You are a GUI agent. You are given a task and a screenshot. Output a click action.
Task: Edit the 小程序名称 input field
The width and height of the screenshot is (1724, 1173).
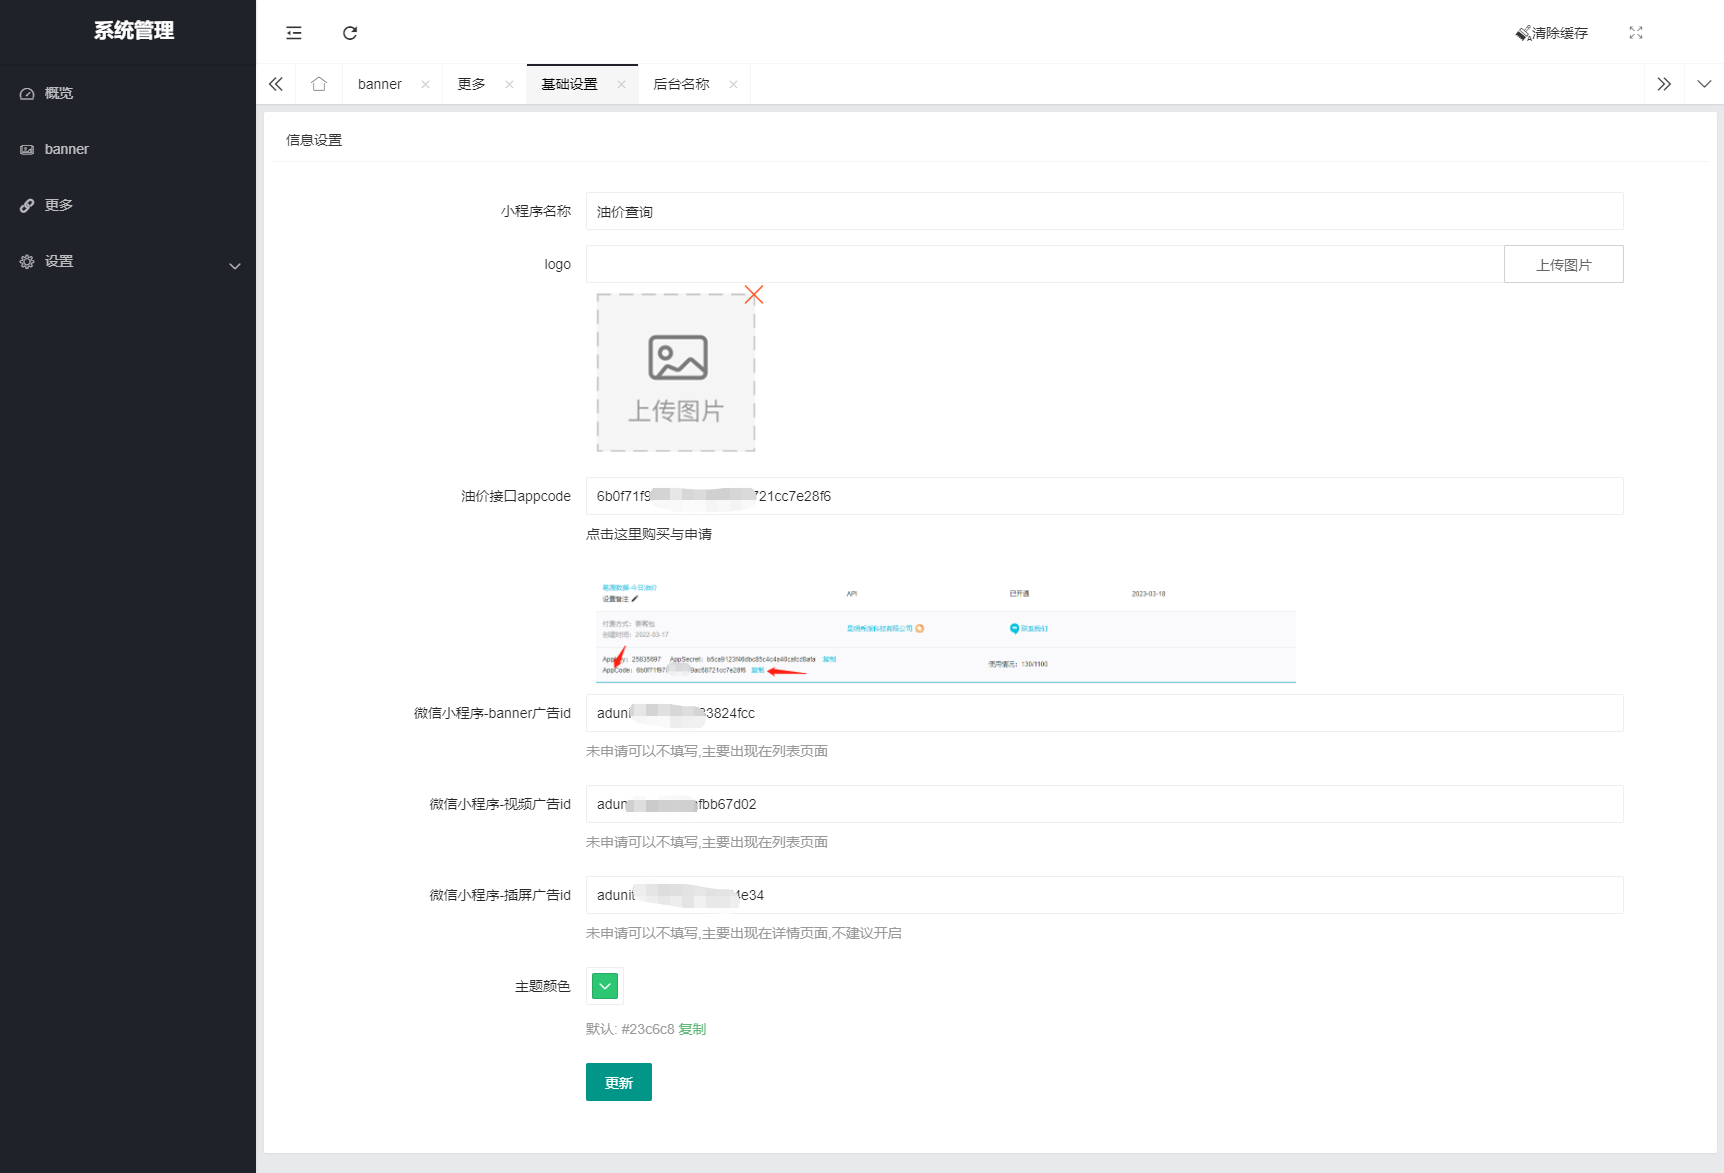pyautogui.click(x=1104, y=211)
